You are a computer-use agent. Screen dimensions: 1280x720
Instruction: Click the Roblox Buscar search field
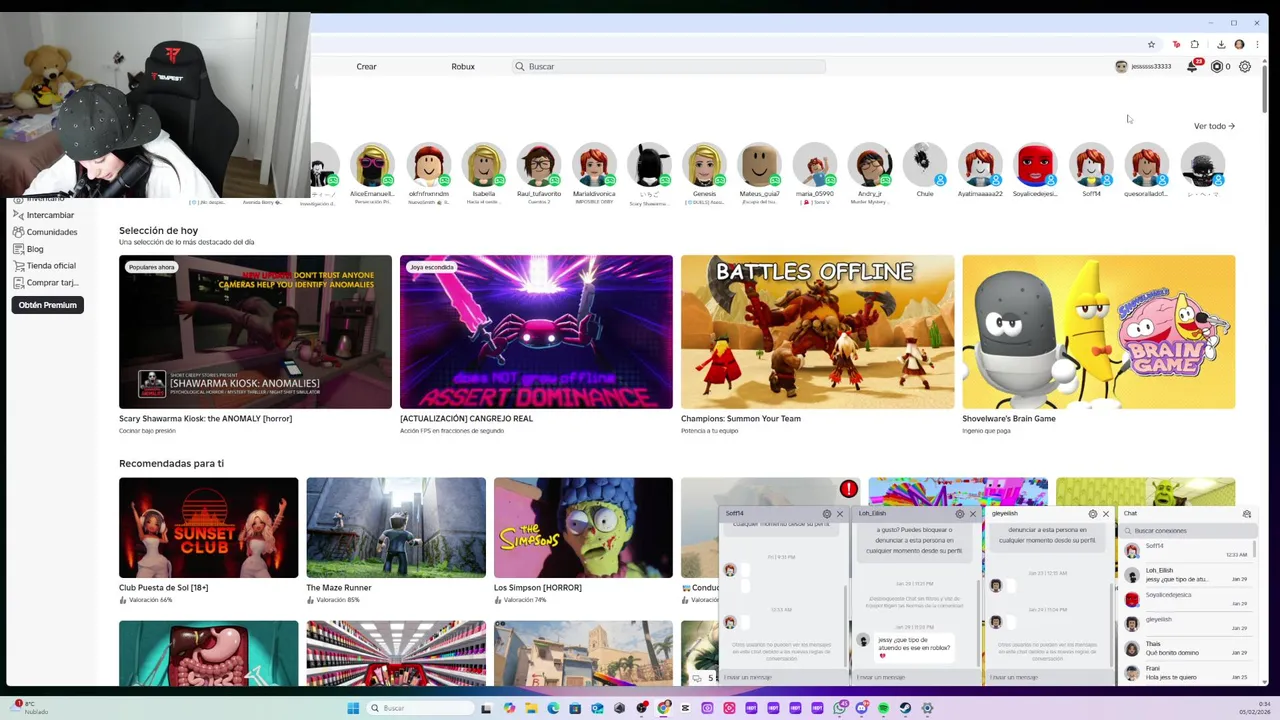pos(668,66)
